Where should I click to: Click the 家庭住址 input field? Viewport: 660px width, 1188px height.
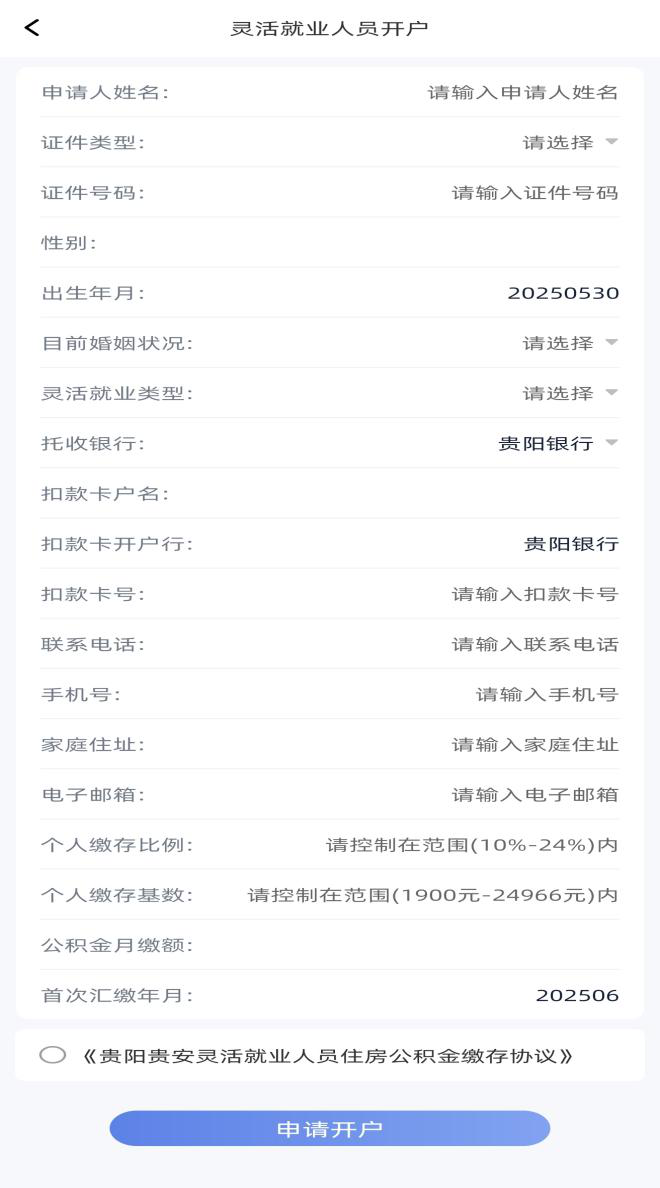coord(534,744)
